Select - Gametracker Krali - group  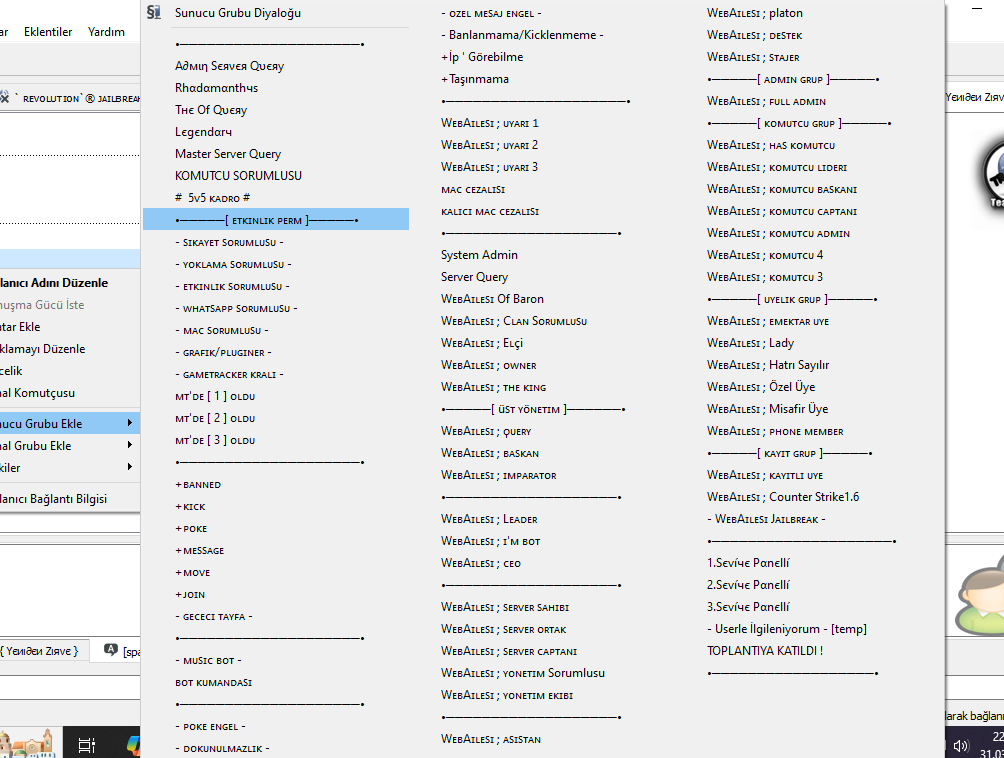tap(229, 375)
